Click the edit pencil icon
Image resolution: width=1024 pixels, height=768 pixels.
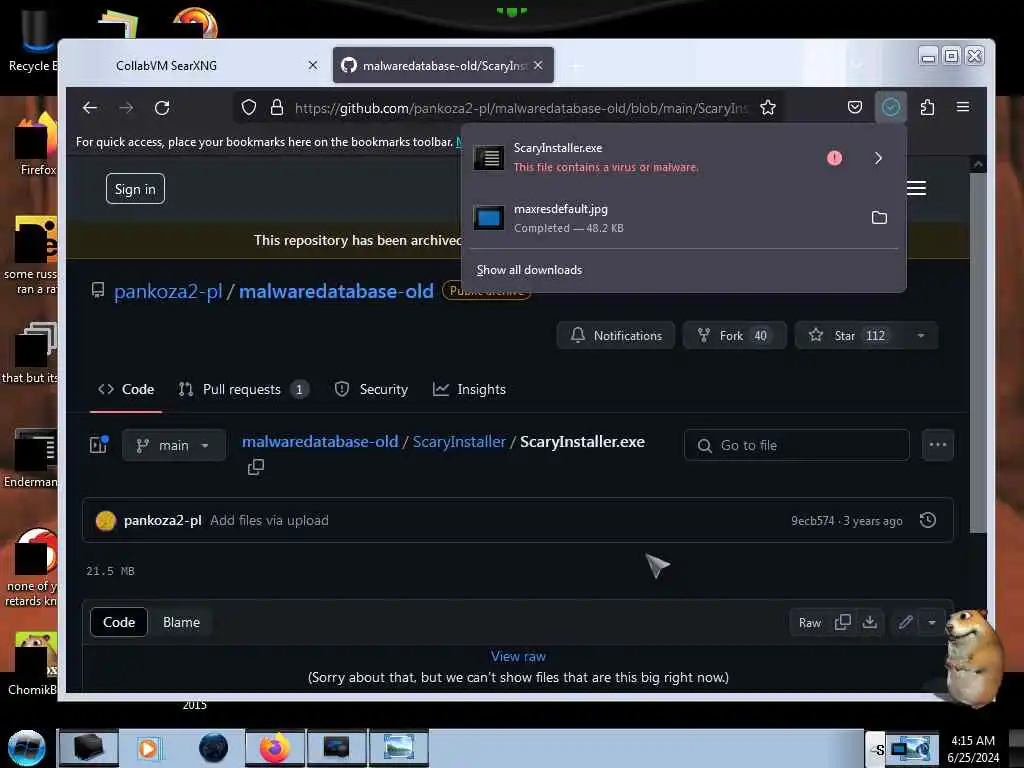coord(905,622)
